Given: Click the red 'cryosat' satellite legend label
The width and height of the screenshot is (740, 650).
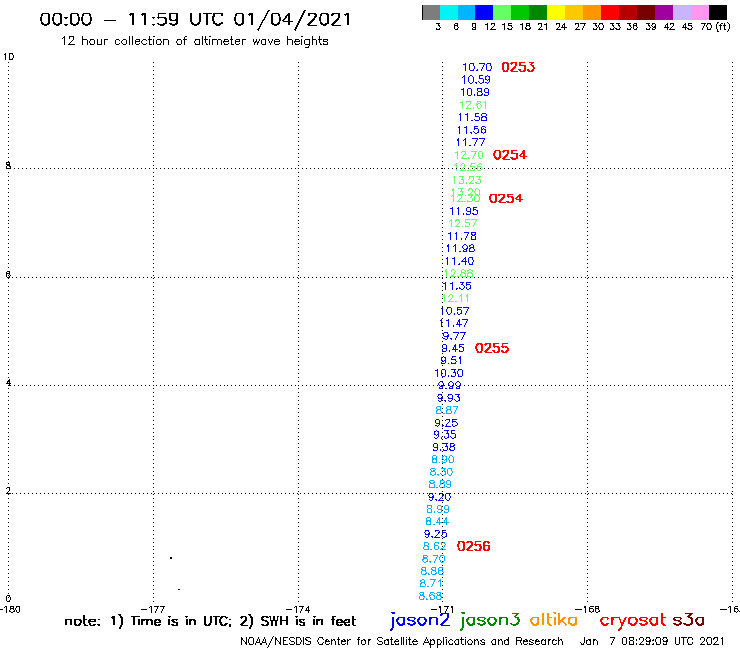Looking at the screenshot, I should click(x=632, y=620).
